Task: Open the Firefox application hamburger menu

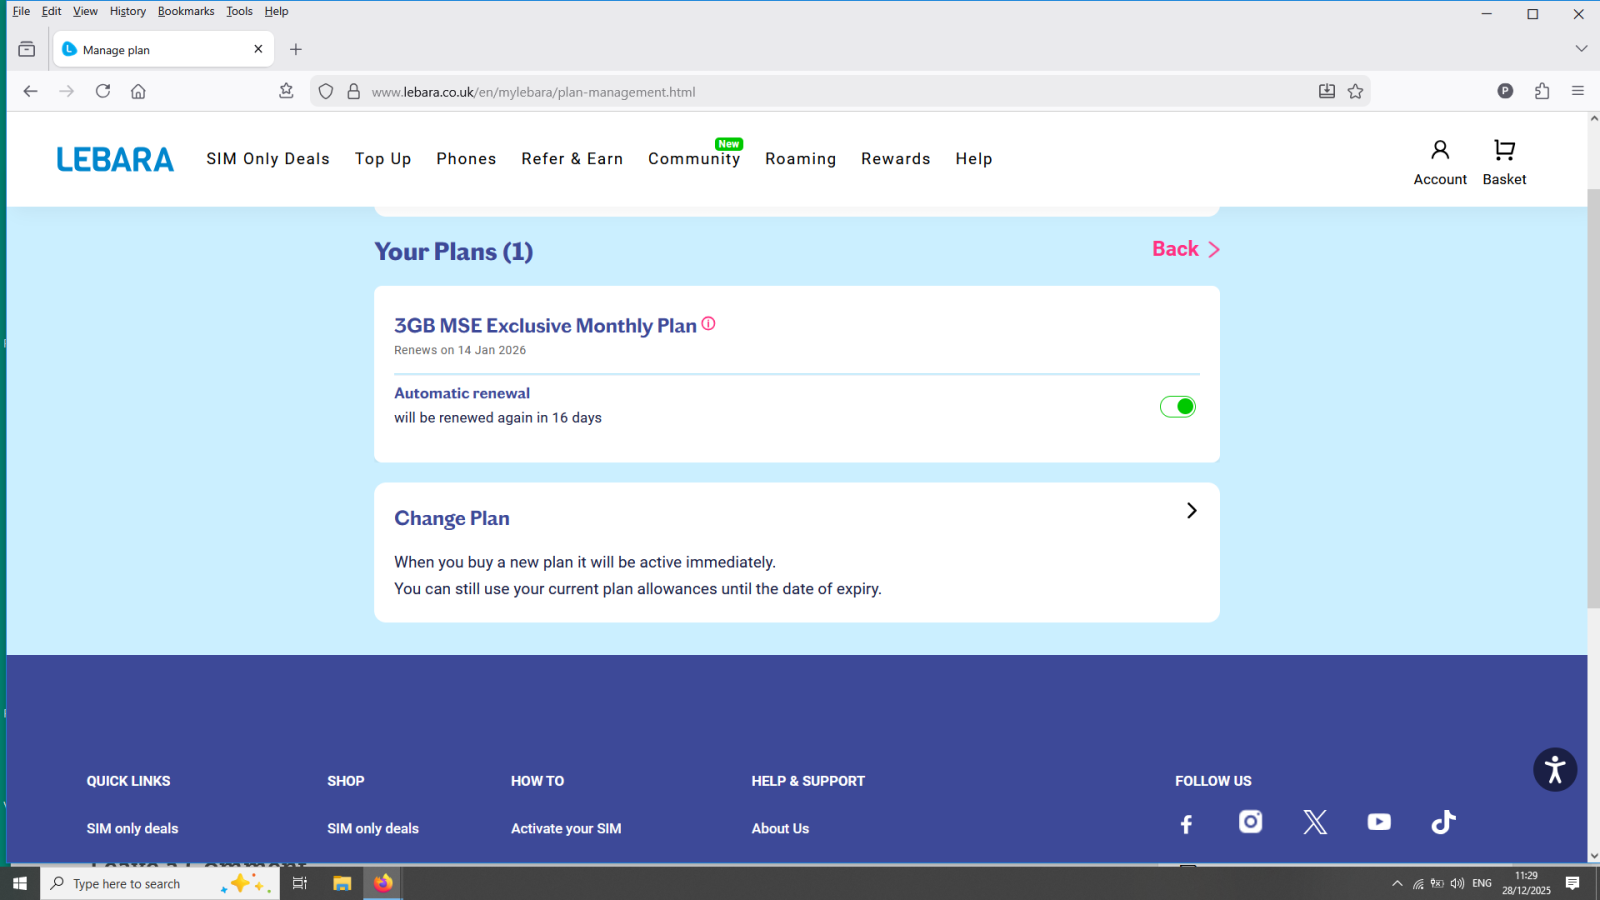Action: pyautogui.click(x=1577, y=91)
